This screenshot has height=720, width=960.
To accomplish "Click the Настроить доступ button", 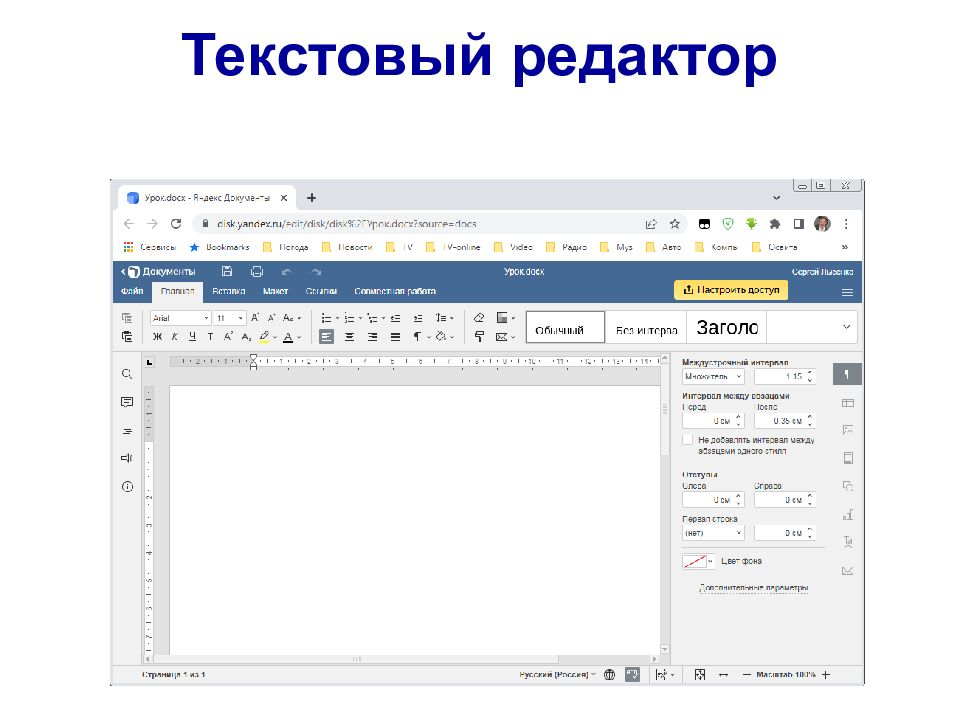I will pyautogui.click(x=731, y=290).
